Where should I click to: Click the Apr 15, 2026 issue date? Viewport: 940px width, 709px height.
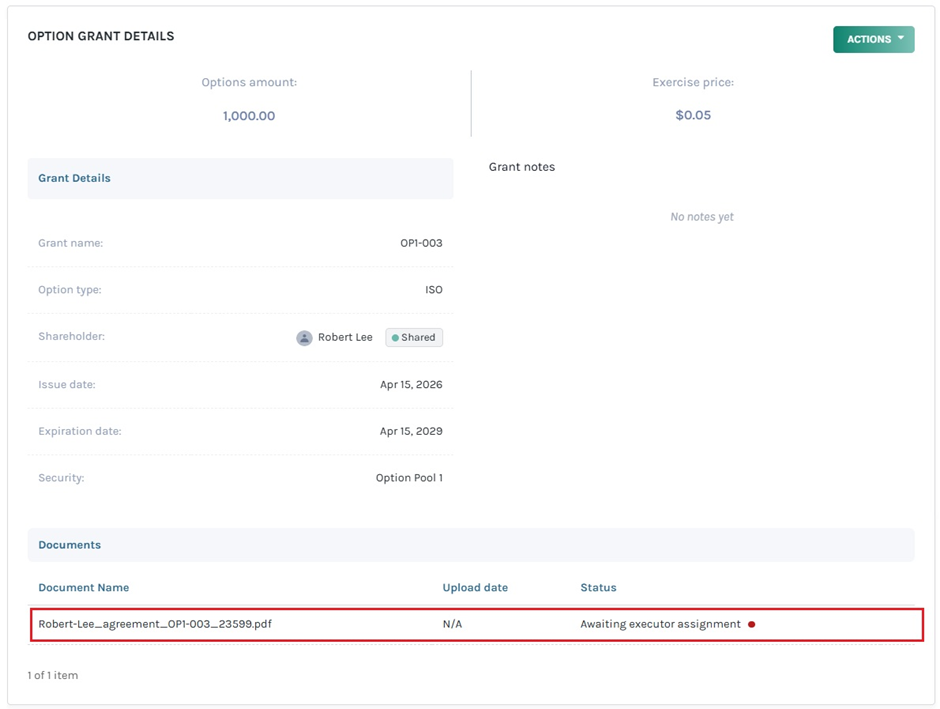pos(411,384)
